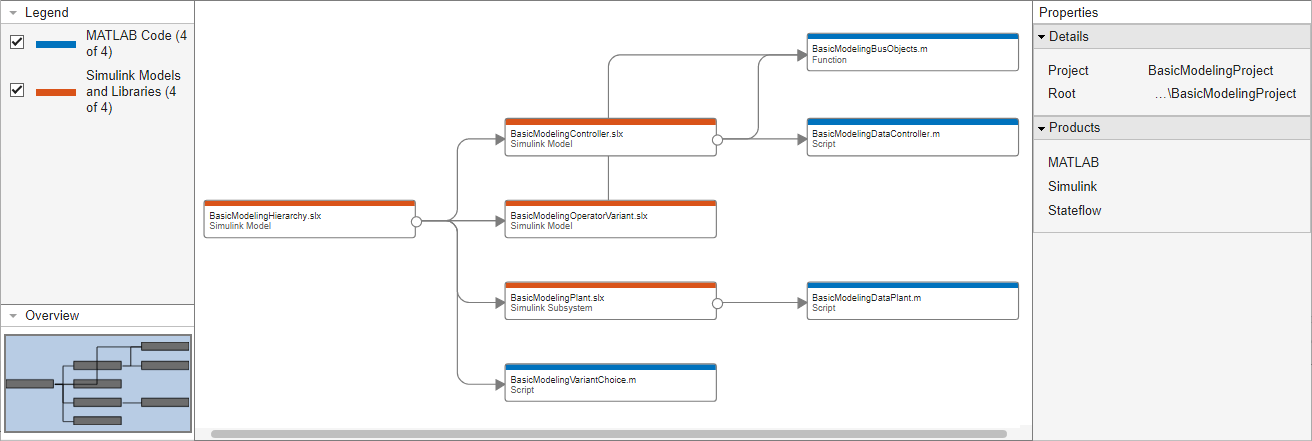Click the orange Simulink Models color swatch
1312x441 pixels.
click(56, 92)
